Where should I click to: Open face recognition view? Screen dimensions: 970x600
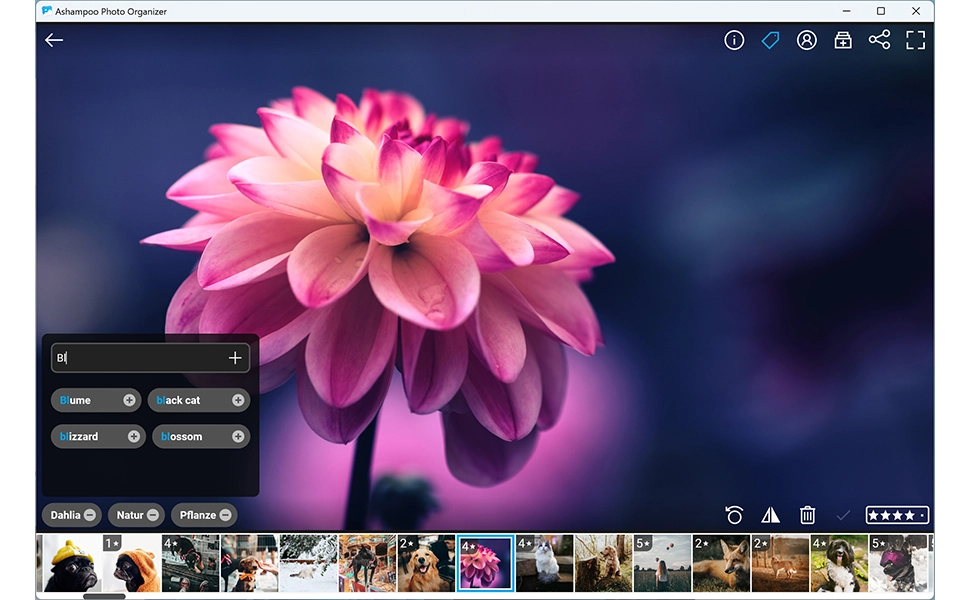807,40
